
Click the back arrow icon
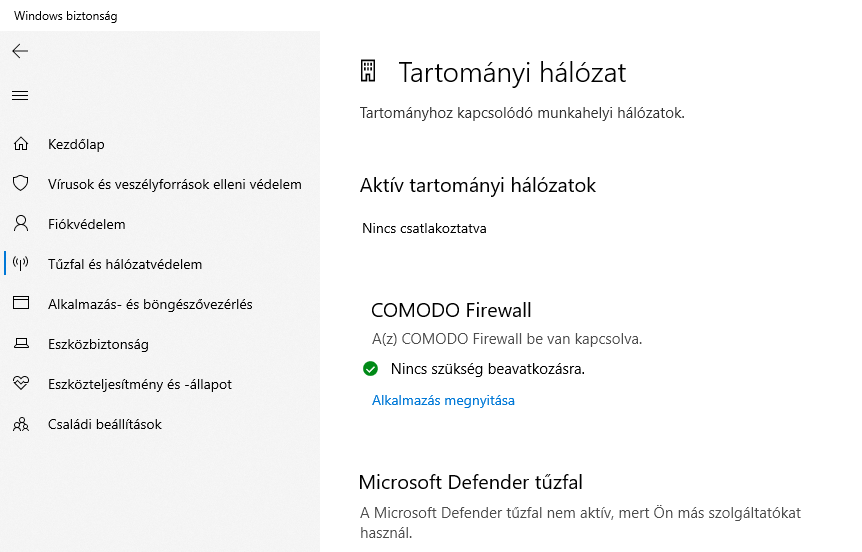point(20,51)
